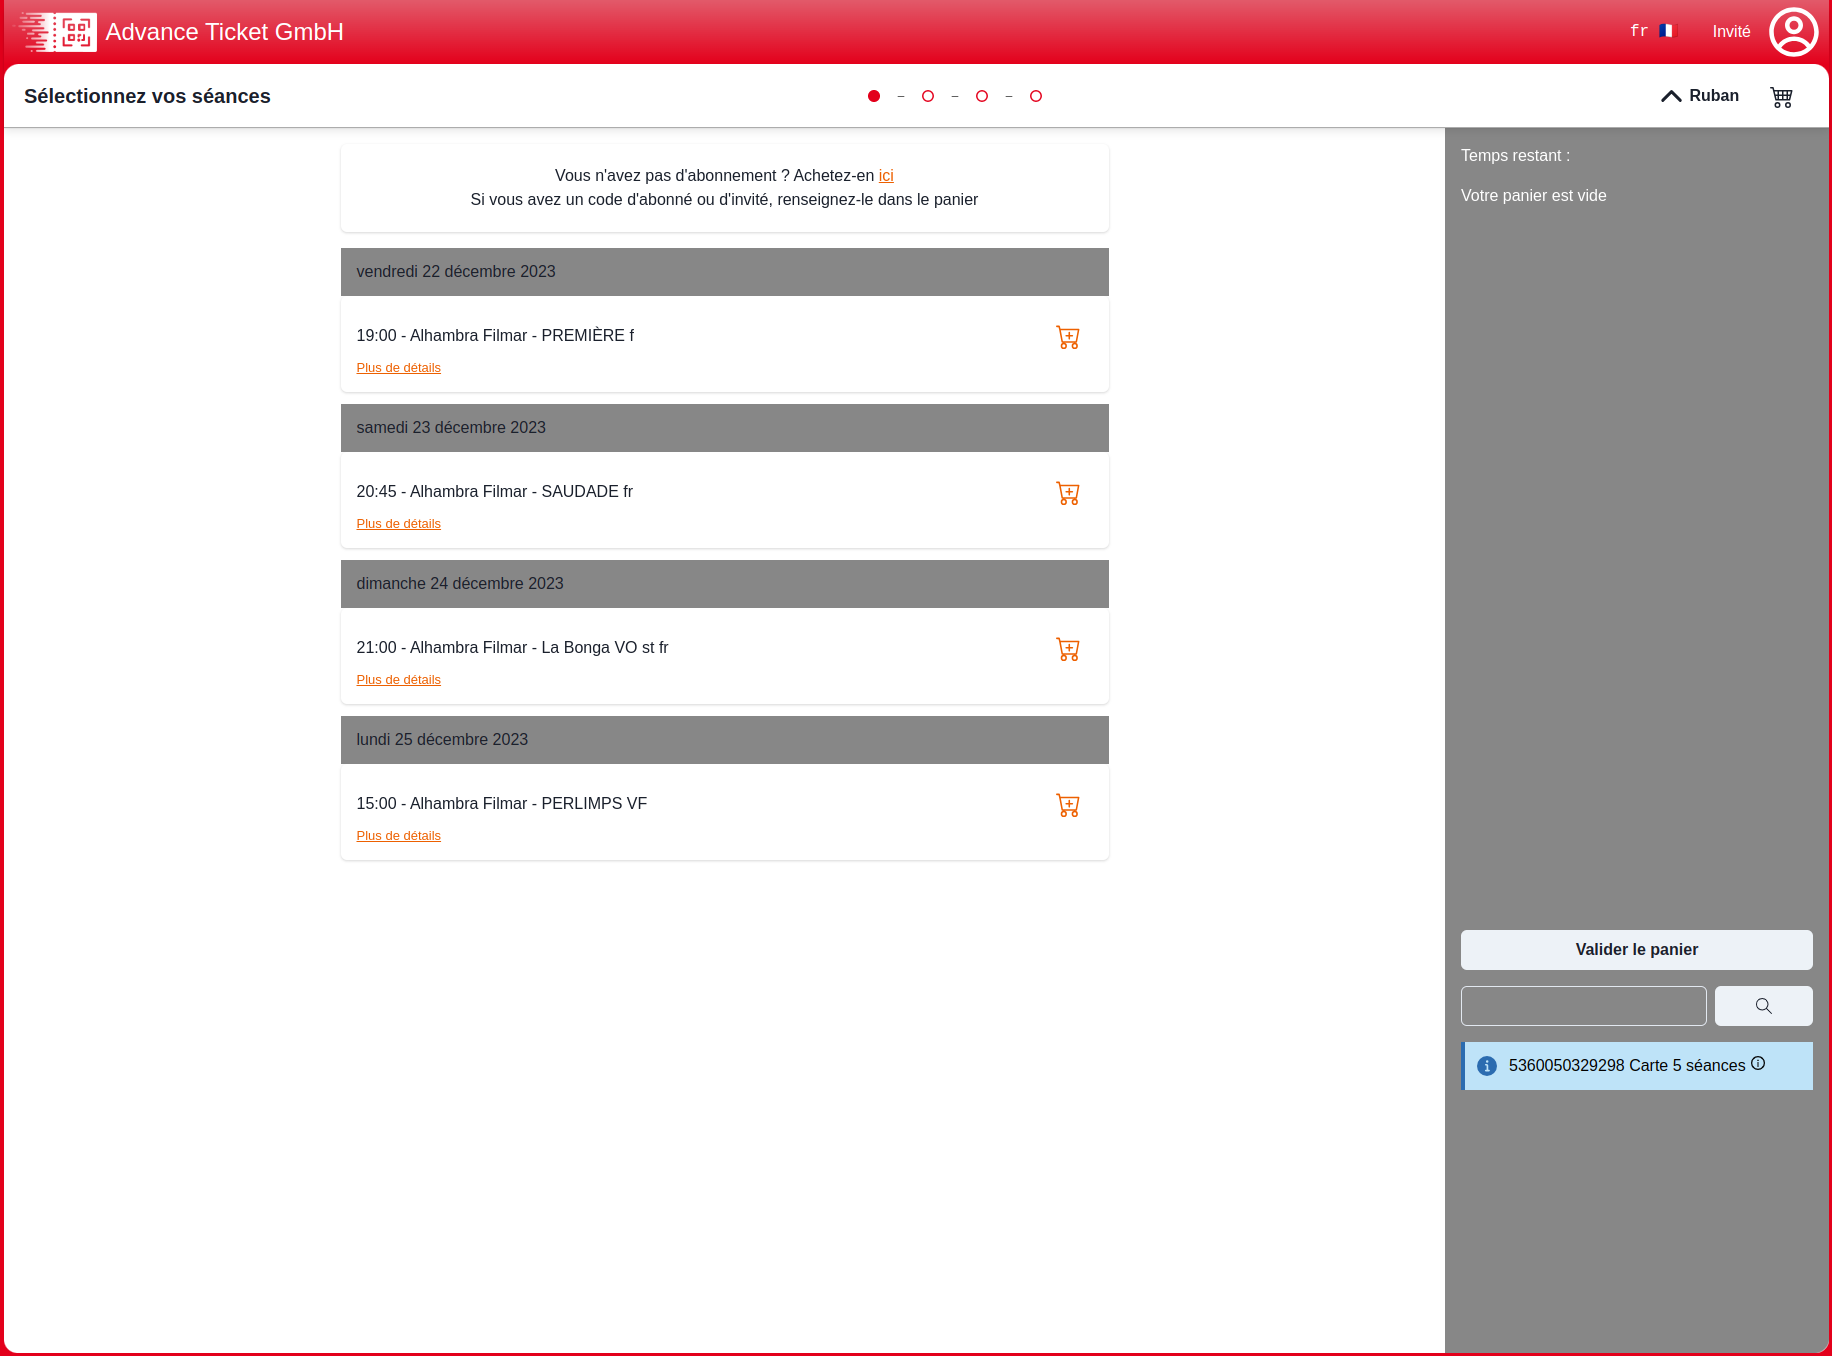Screen dimensions: 1832x1356
Task: Focus the subscriber code input field
Action: [1583, 1006]
